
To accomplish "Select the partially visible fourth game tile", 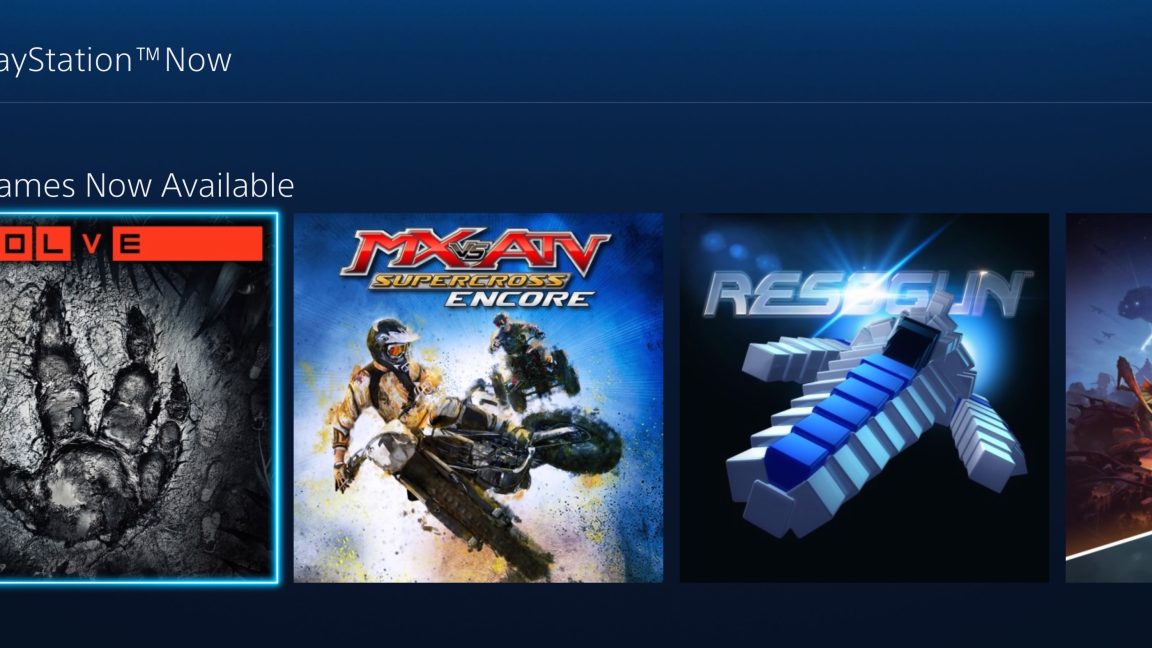I will [x=1109, y=397].
